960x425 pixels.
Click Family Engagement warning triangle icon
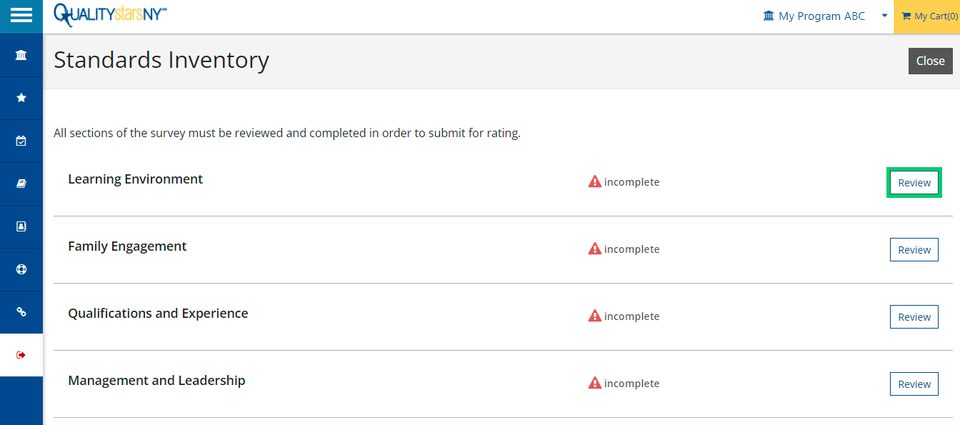coord(594,249)
